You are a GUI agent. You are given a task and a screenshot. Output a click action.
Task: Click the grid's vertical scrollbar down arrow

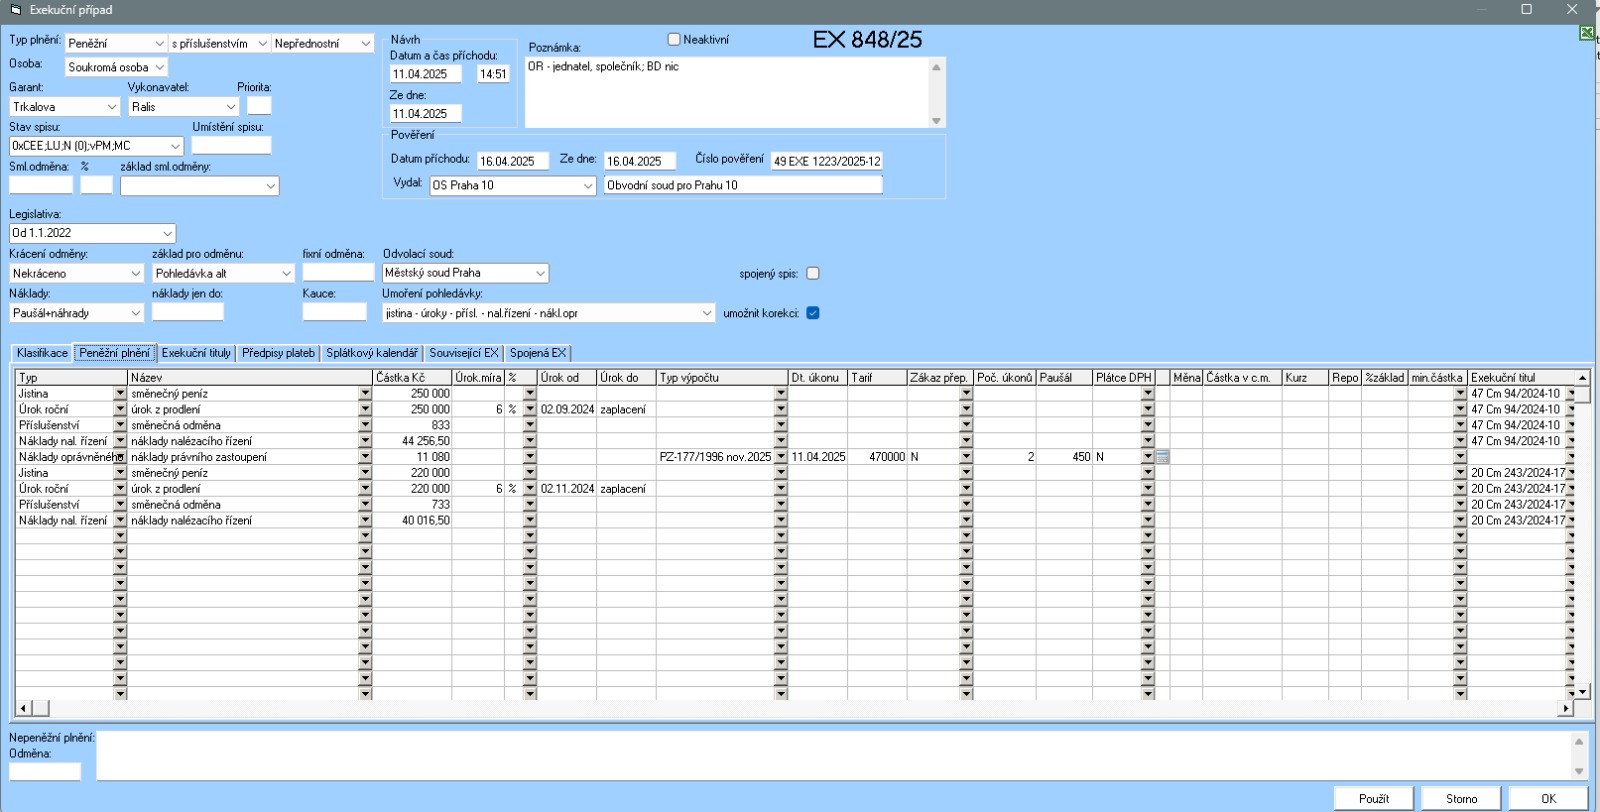pyautogui.click(x=1582, y=691)
